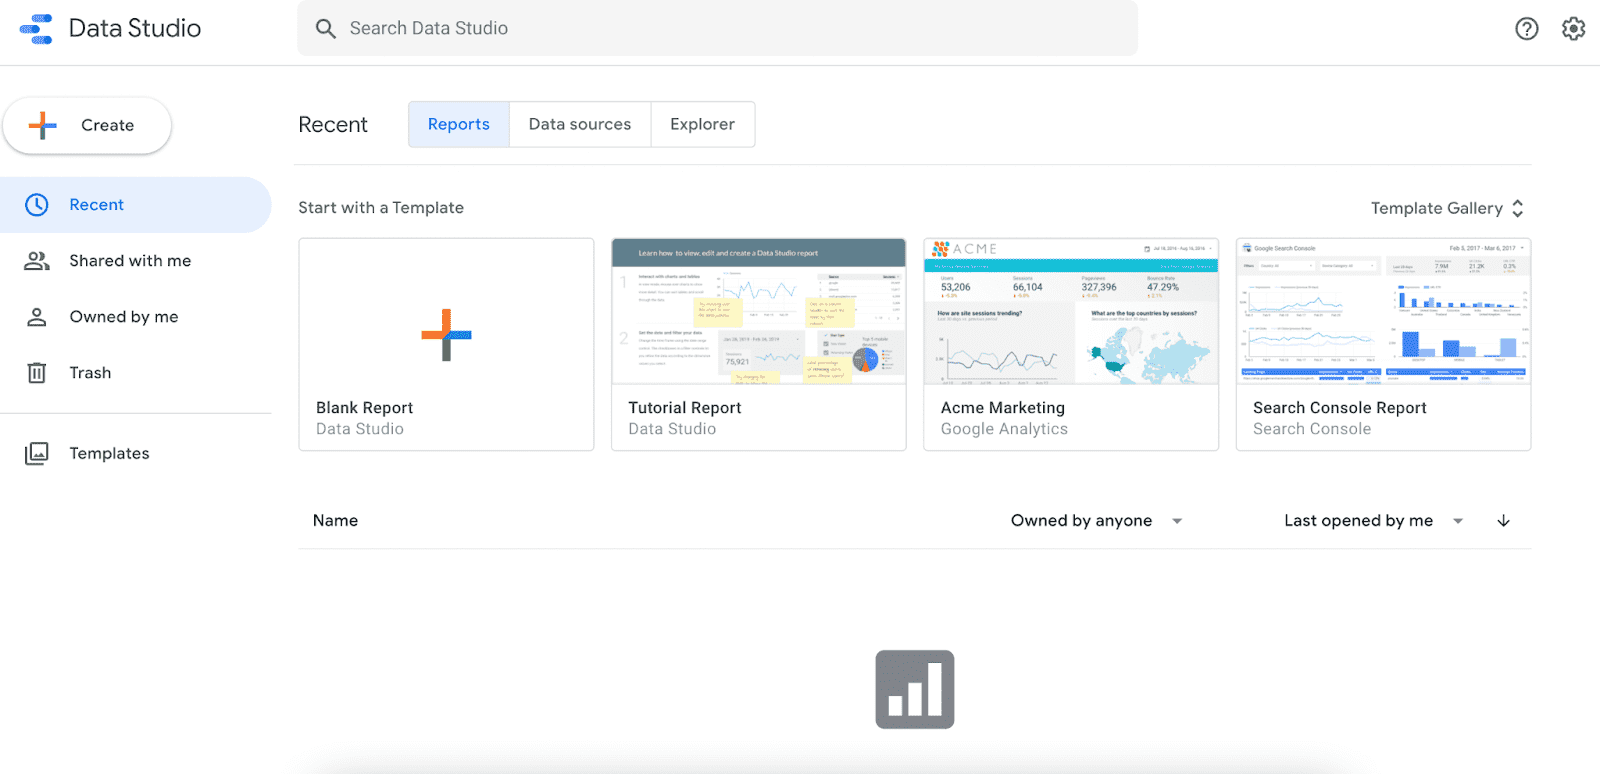Click the Owned by me person icon
Image resolution: width=1600 pixels, height=774 pixels.
tap(37, 317)
